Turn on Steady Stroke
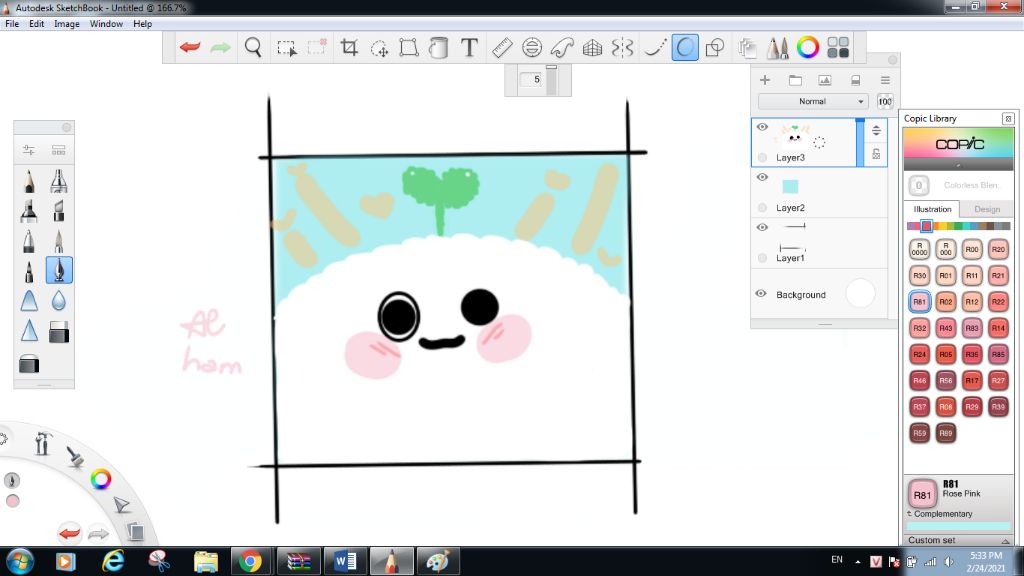Image resolution: width=1024 pixels, height=576 pixels. tap(654, 47)
